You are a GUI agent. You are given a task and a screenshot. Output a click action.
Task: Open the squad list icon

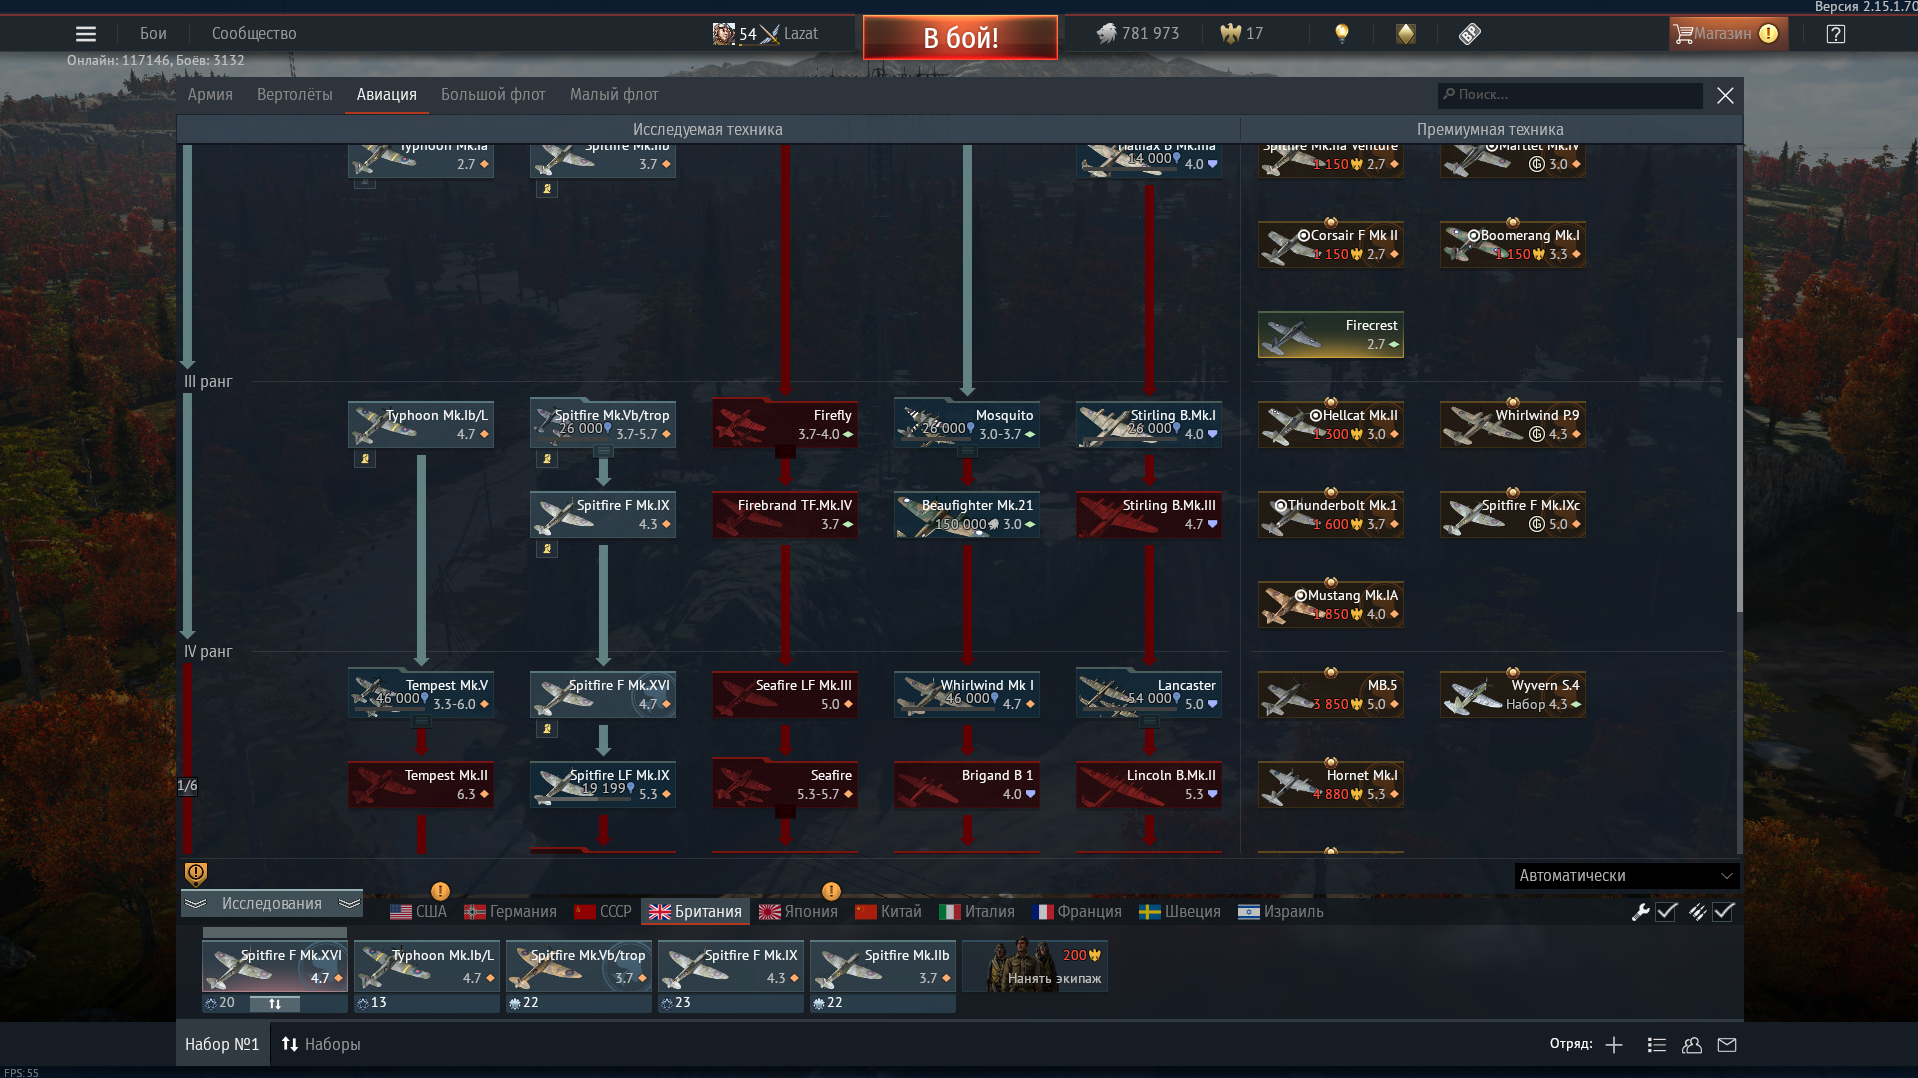[1657, 1045]
